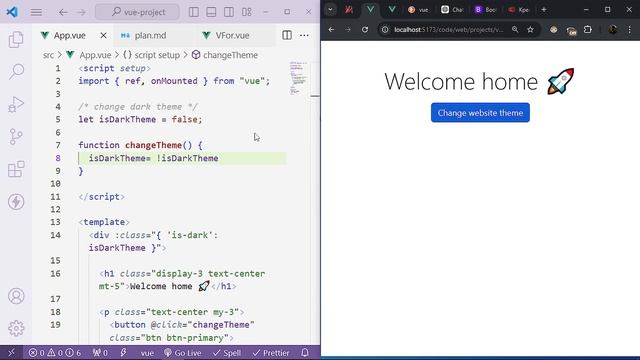Open the Extensions view
The width and height of the screenshot is (640, 360).
point(16,169)
